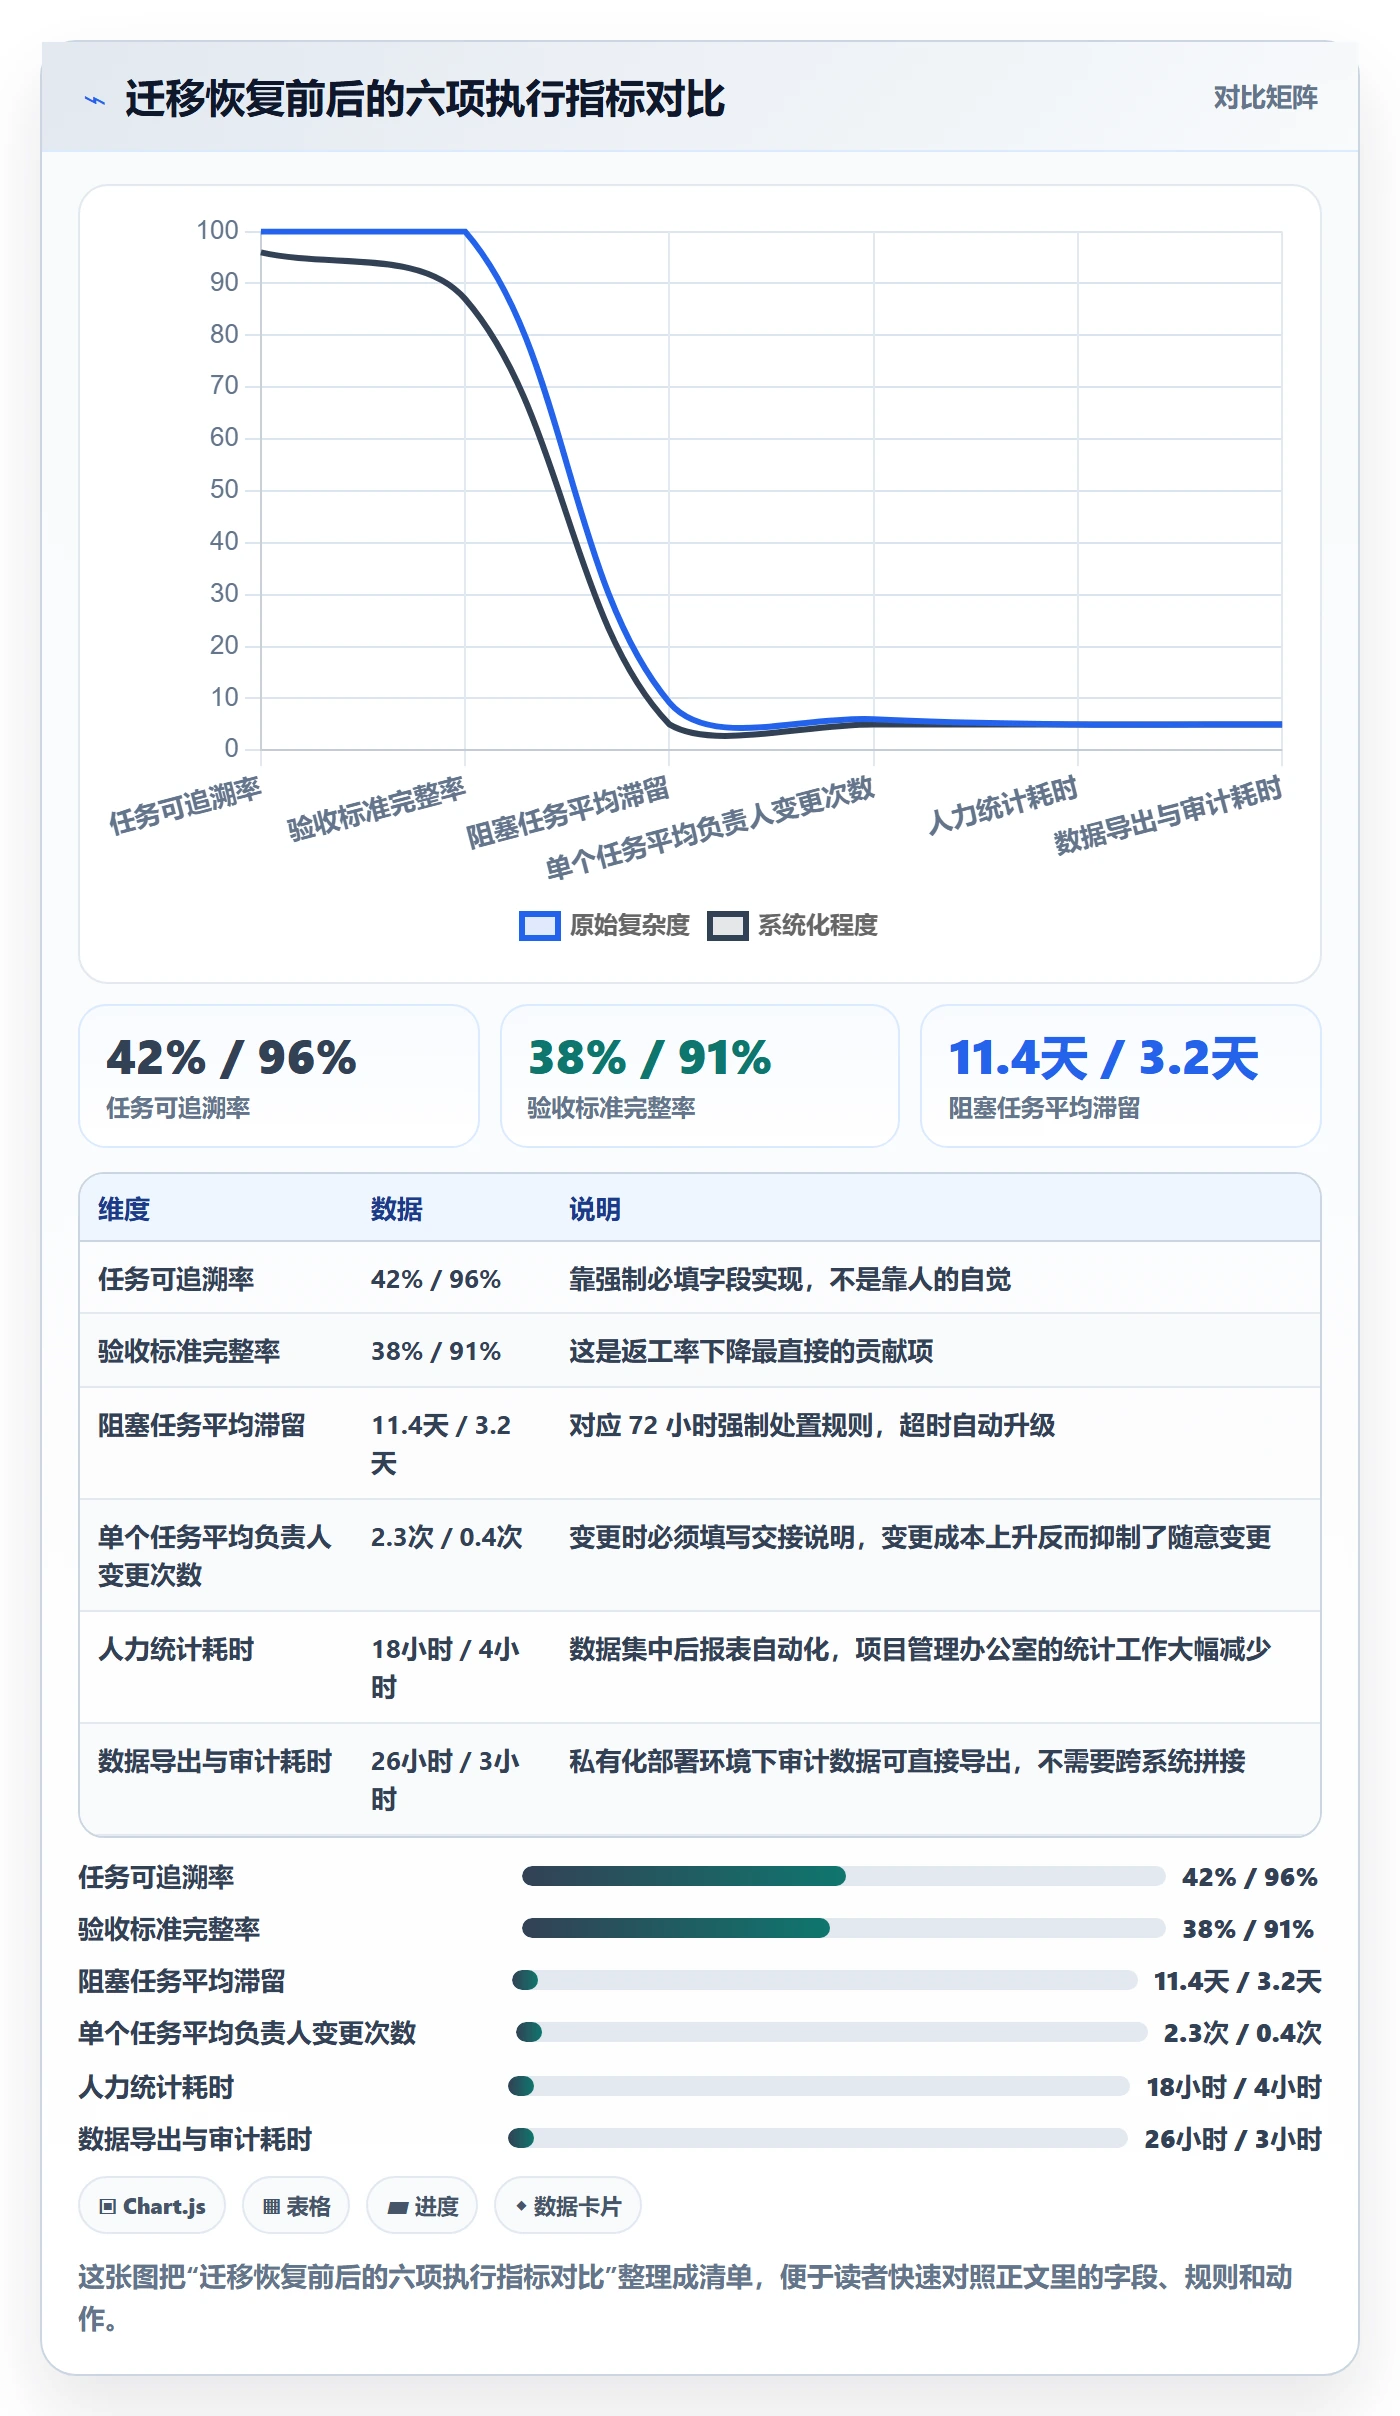Toggle the 原始复杂度 legend color box
The height and width of the screenshot is (2416, 1400).
coord(539,926)
